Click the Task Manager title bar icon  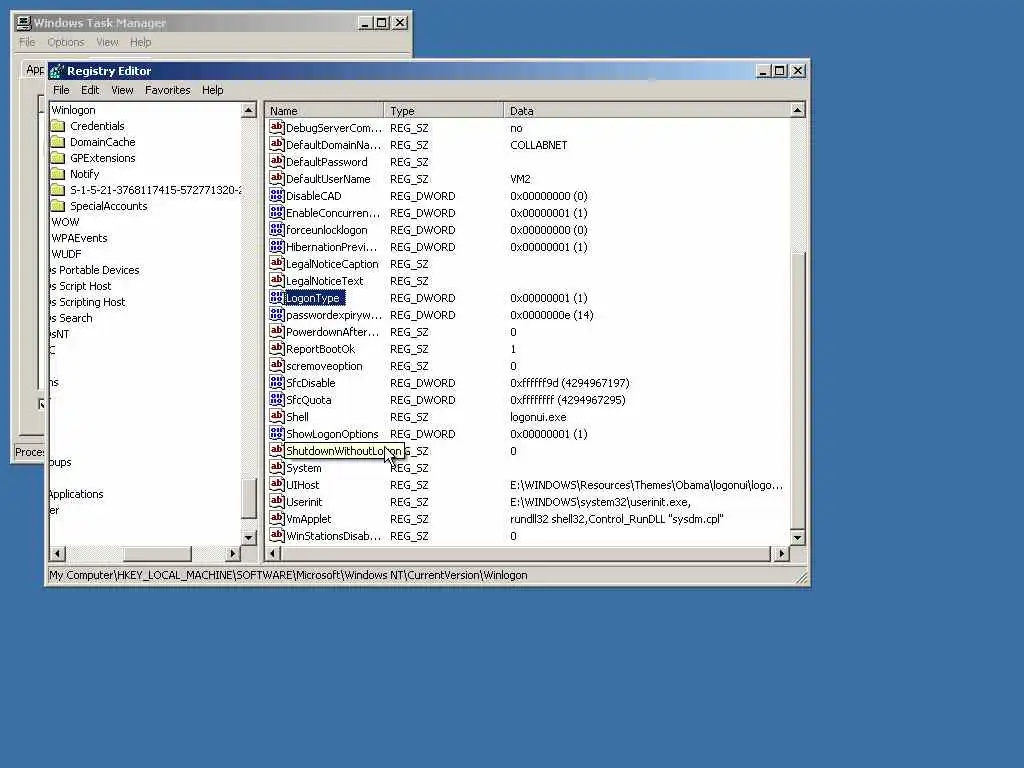24,23
